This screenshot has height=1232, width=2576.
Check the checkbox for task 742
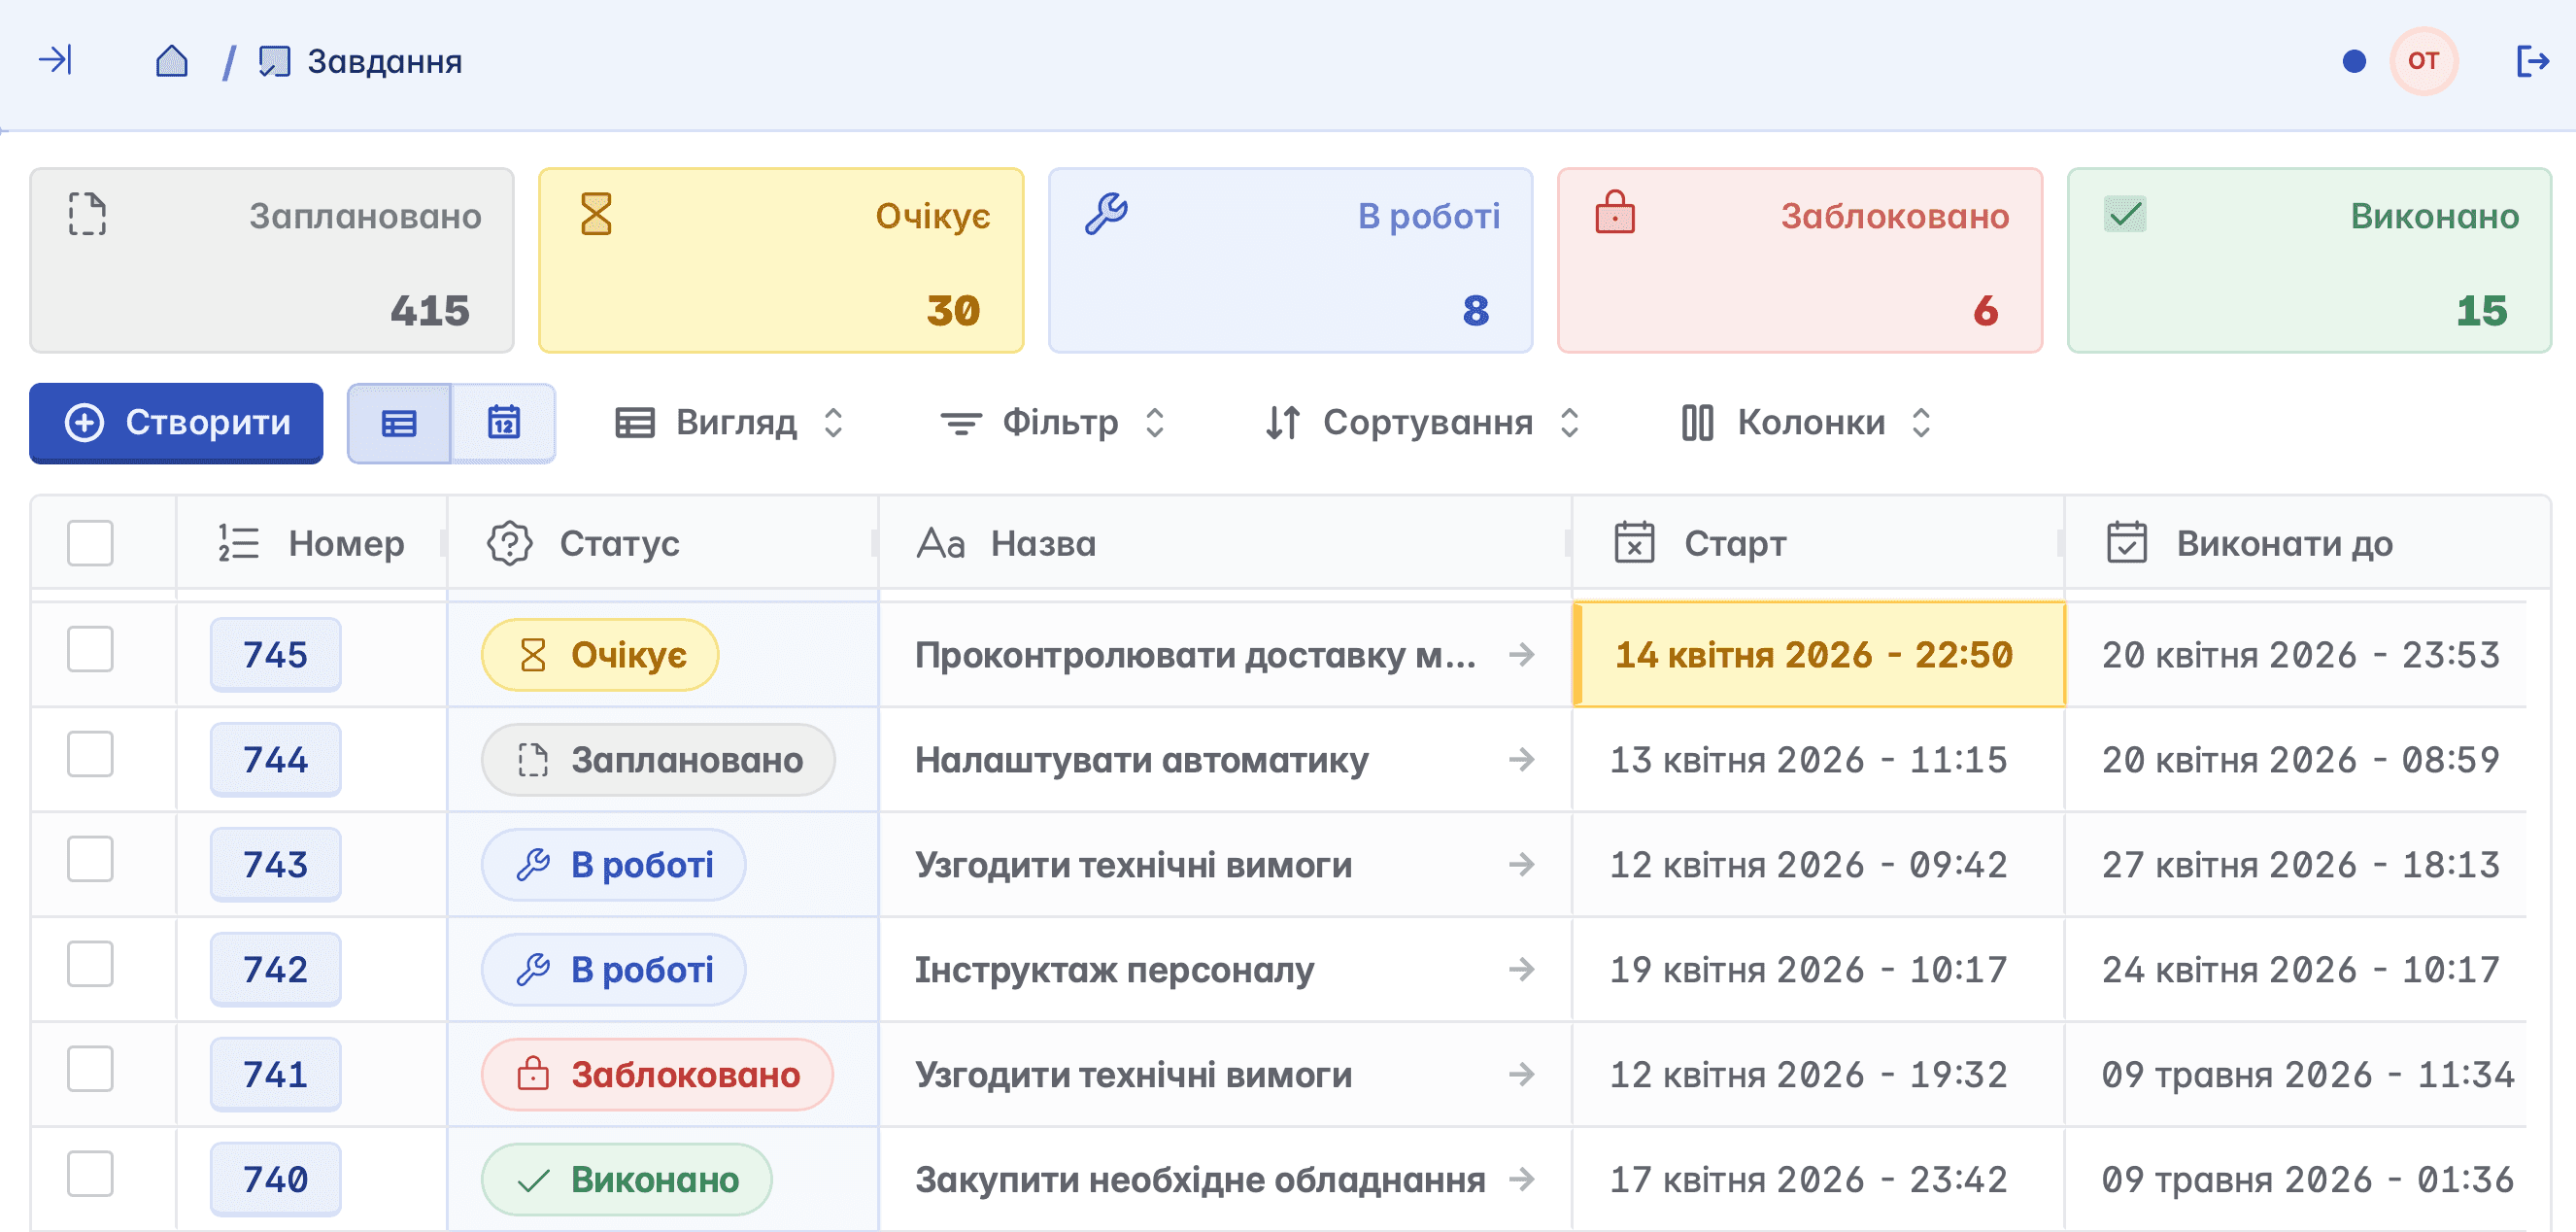click(x=90, y=964)
